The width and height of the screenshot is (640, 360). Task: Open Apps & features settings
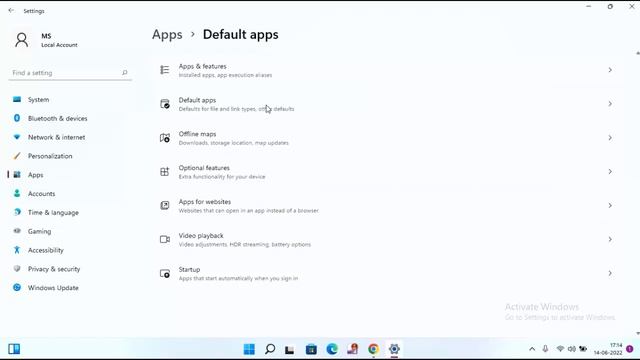387,70
